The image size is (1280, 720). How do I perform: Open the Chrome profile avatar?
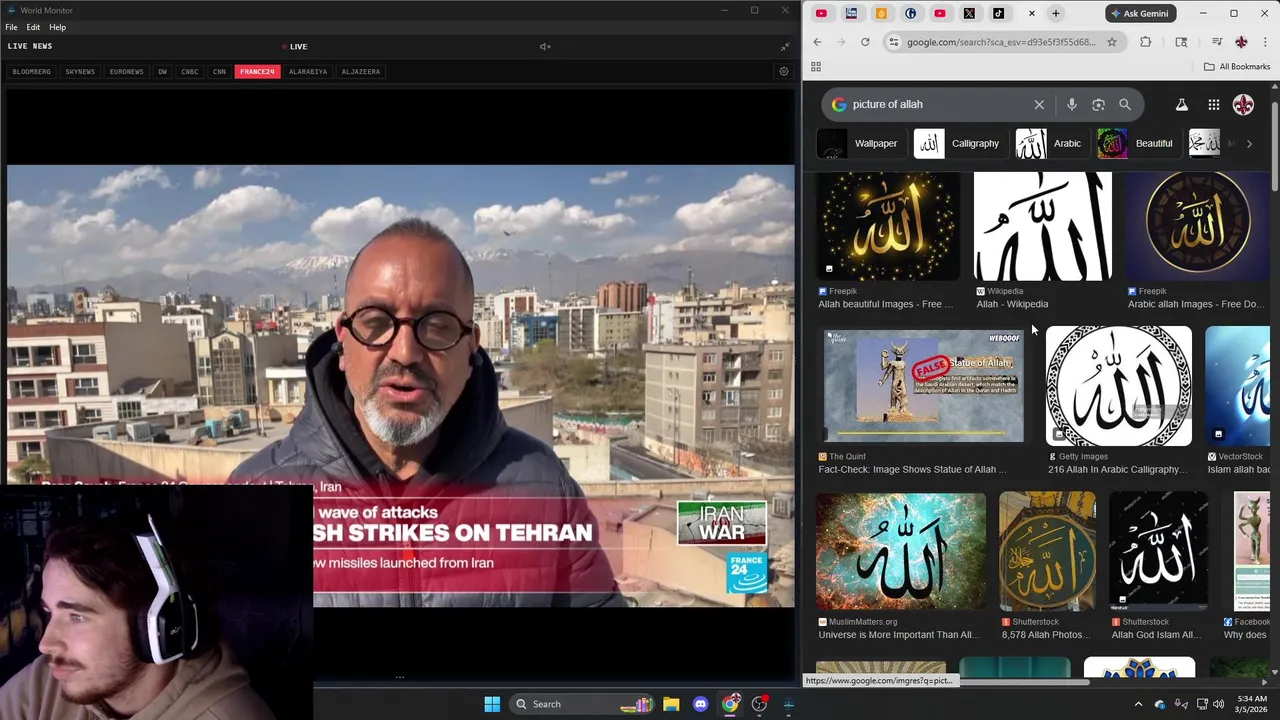coord(1241,42)
